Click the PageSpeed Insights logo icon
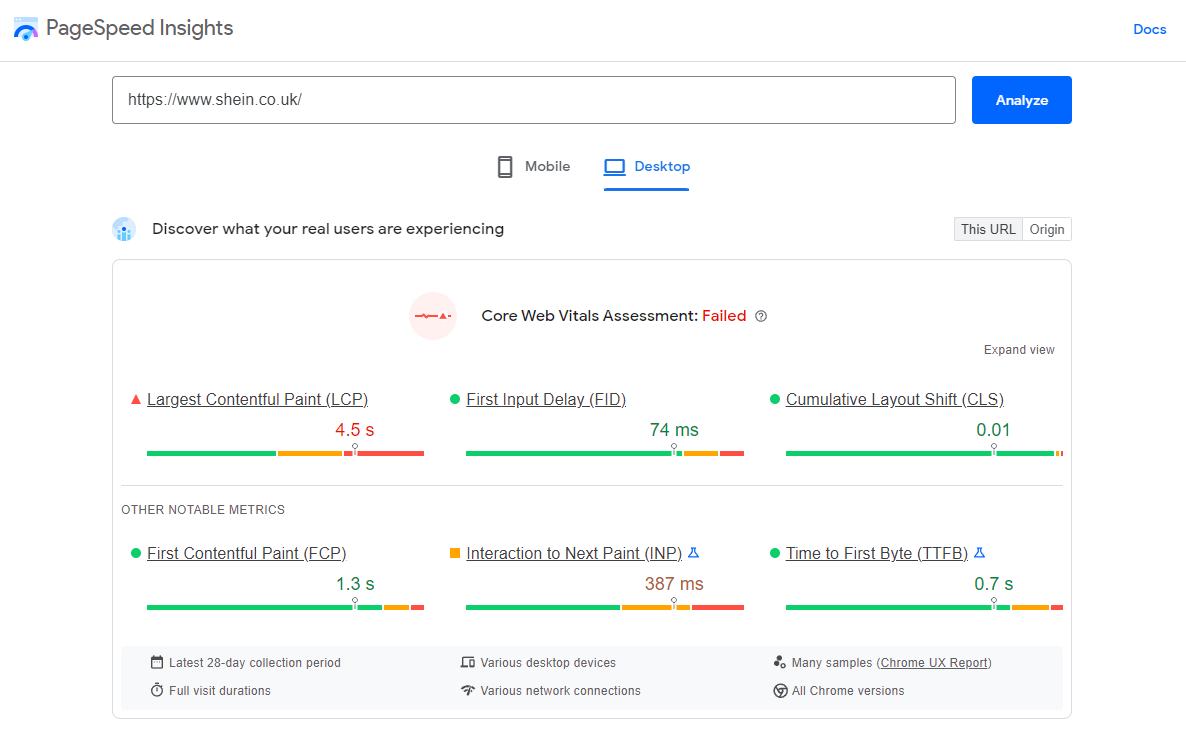1186x736 pixels. coord(26,28)
